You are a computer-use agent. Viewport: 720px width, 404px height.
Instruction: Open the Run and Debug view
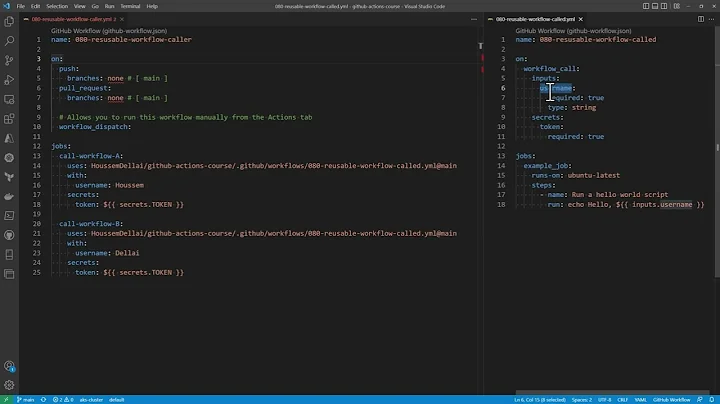pos(9,80)
